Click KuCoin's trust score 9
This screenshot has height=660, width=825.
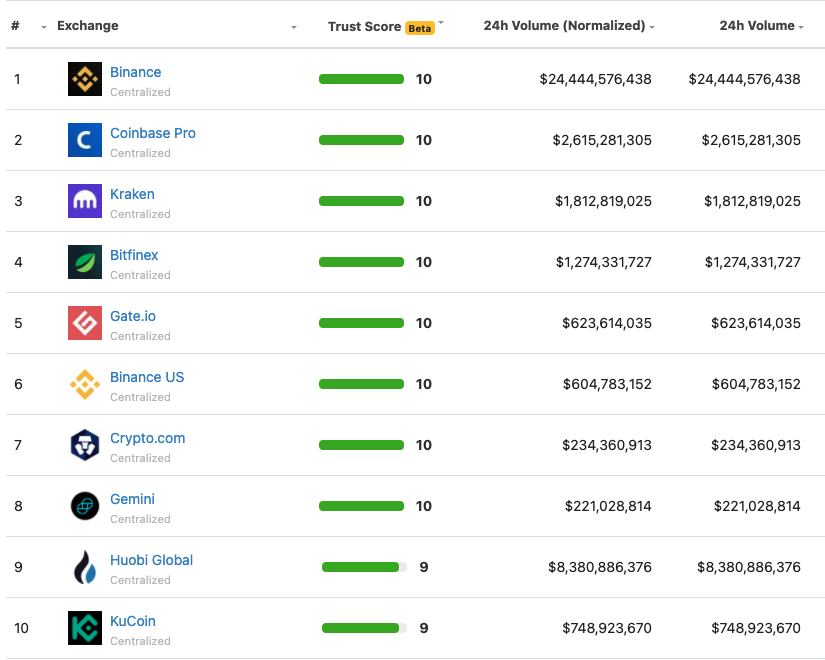coord(424,628)
